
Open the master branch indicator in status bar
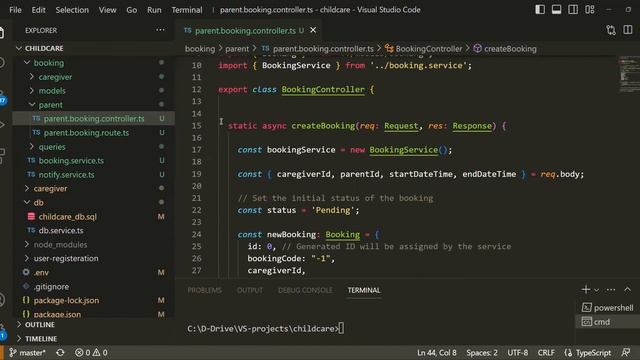pos(27,353)
